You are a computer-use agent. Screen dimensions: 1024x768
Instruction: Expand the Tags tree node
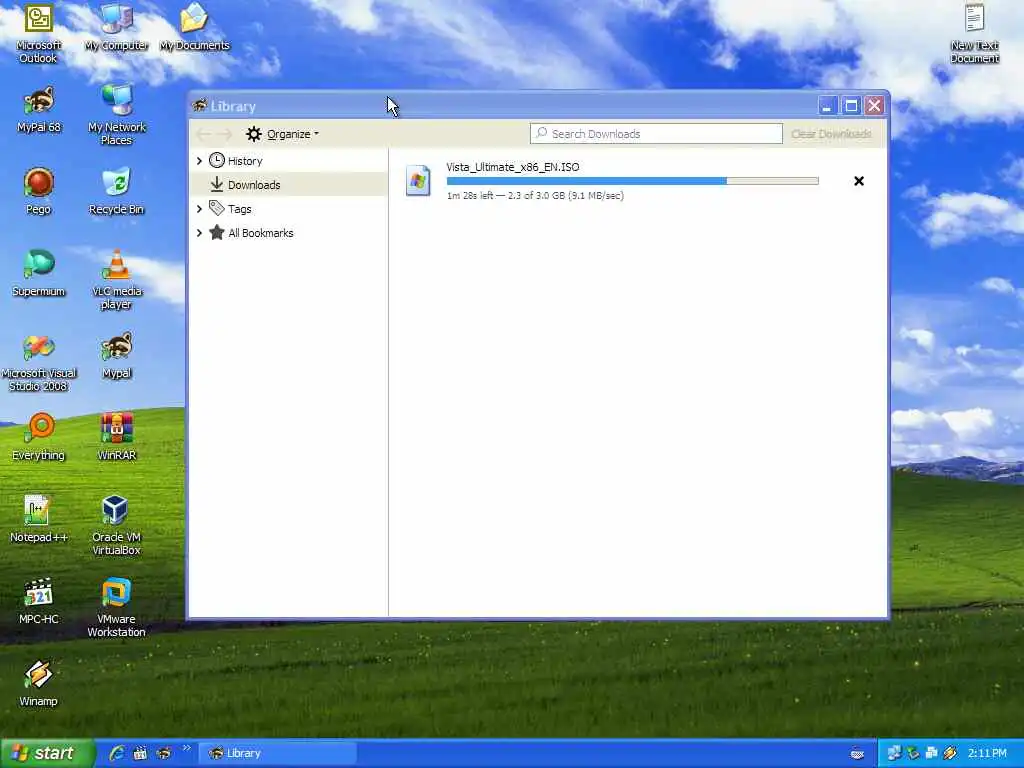(x=199, y=209)
